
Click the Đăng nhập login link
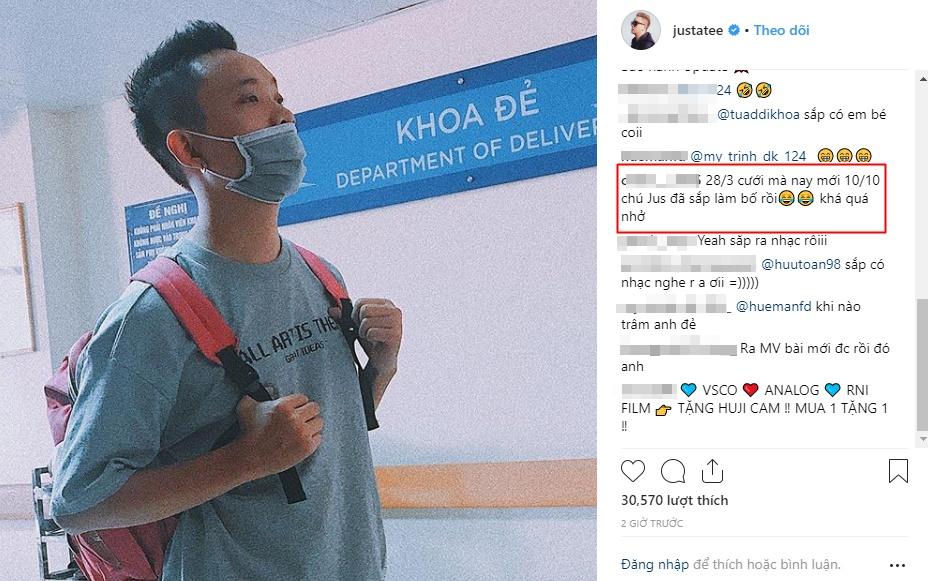655,564
